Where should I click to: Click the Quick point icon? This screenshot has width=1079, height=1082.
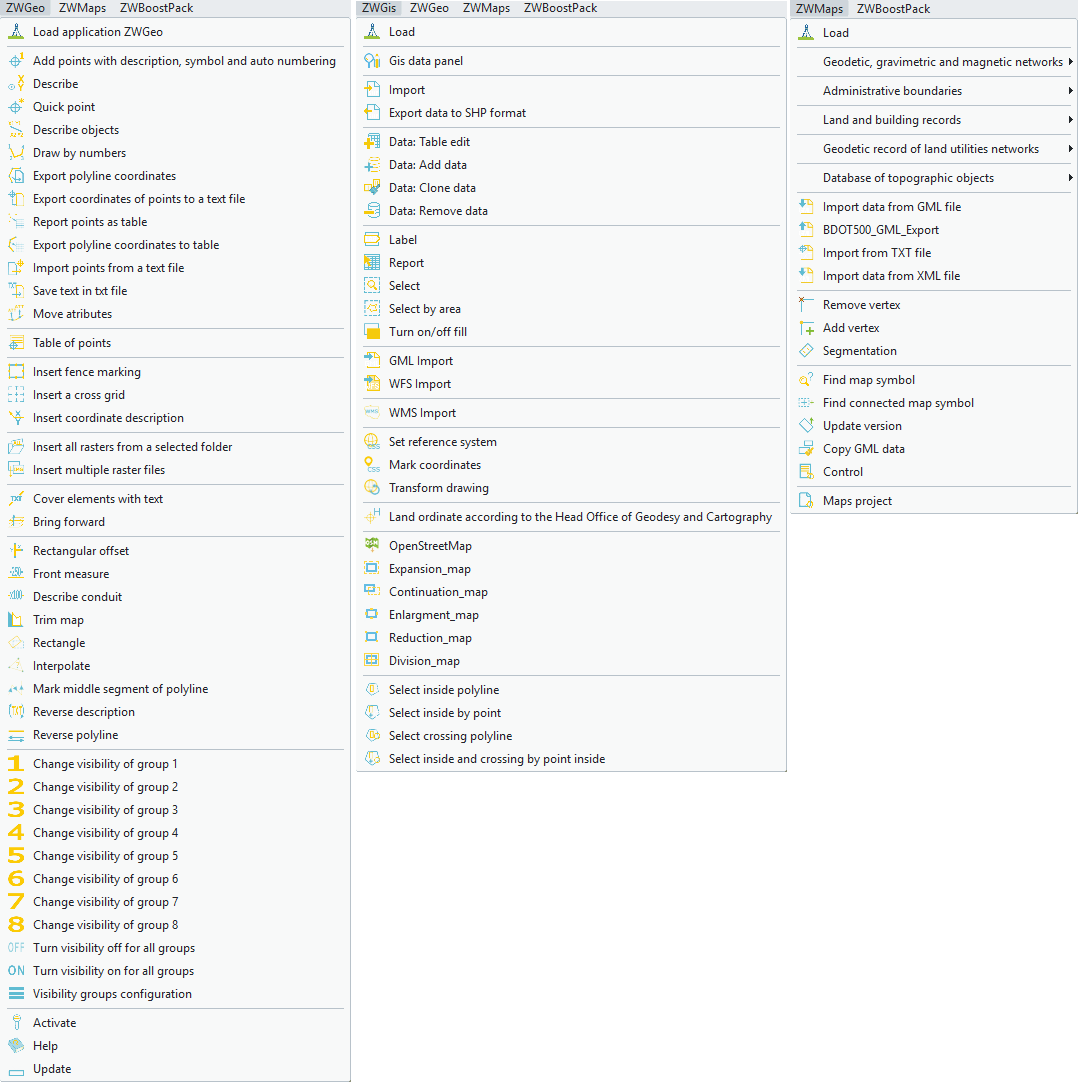pos(16,107)
